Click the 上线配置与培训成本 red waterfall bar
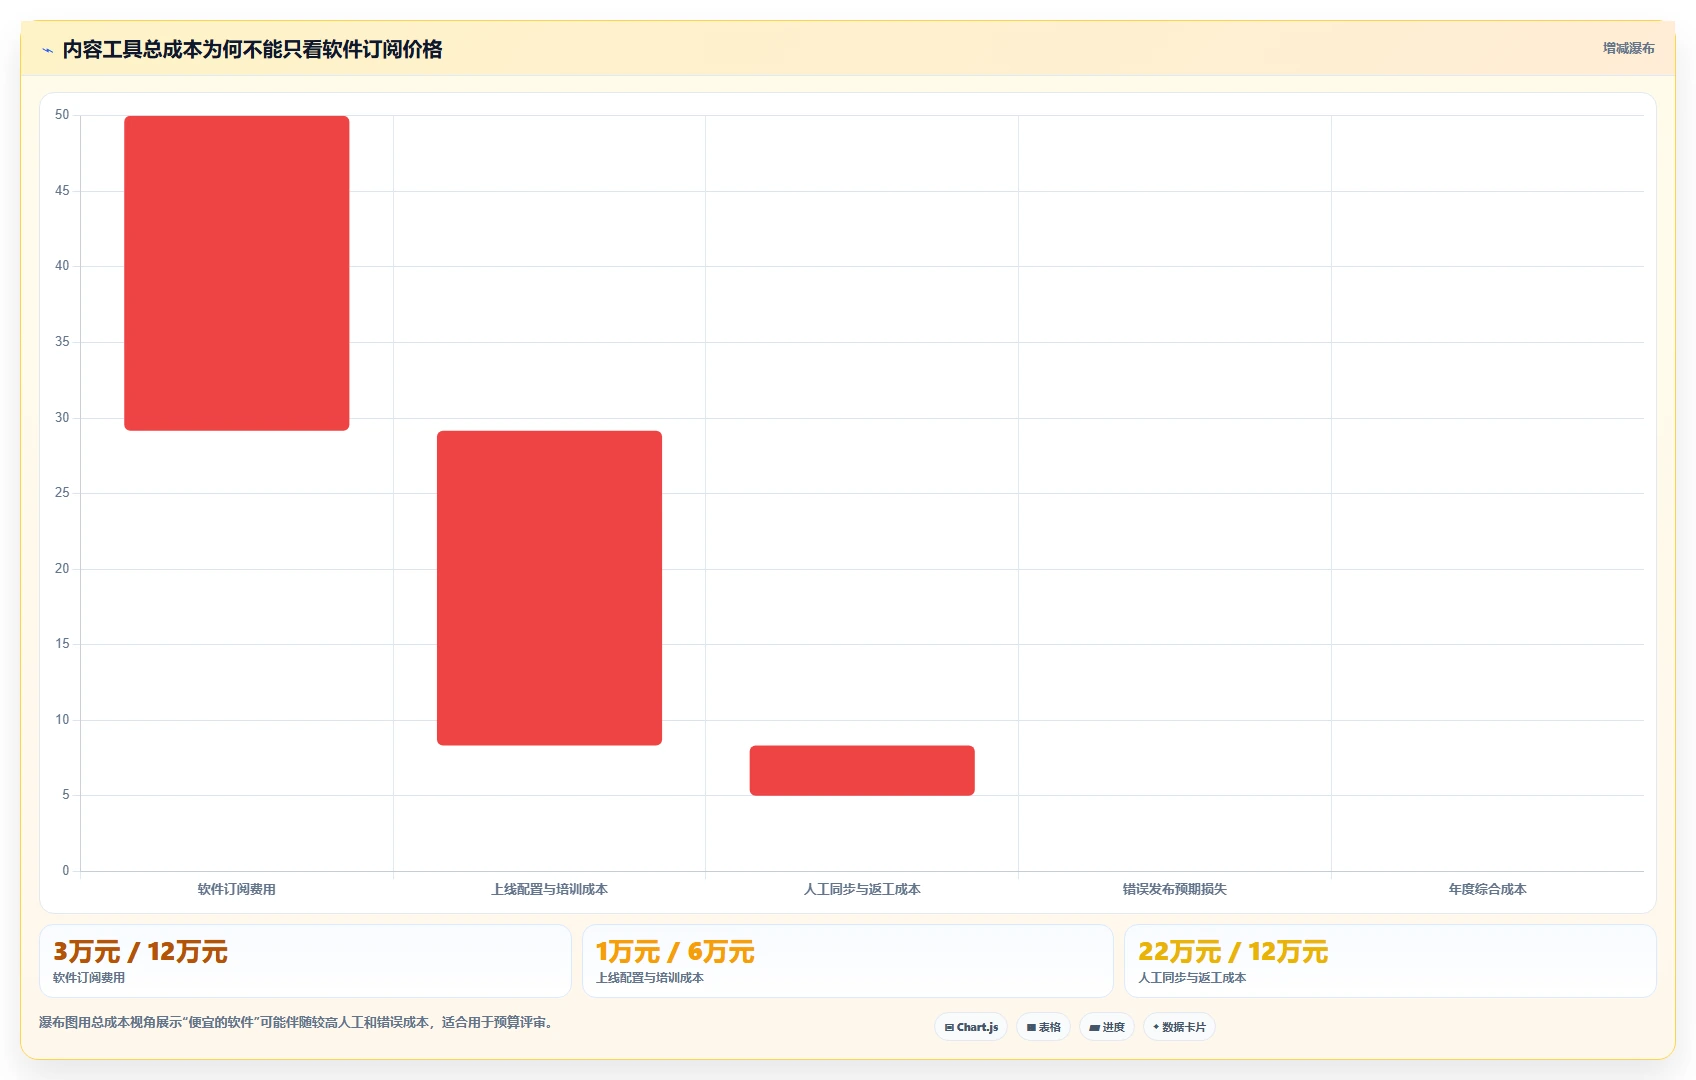 (549, 588)
